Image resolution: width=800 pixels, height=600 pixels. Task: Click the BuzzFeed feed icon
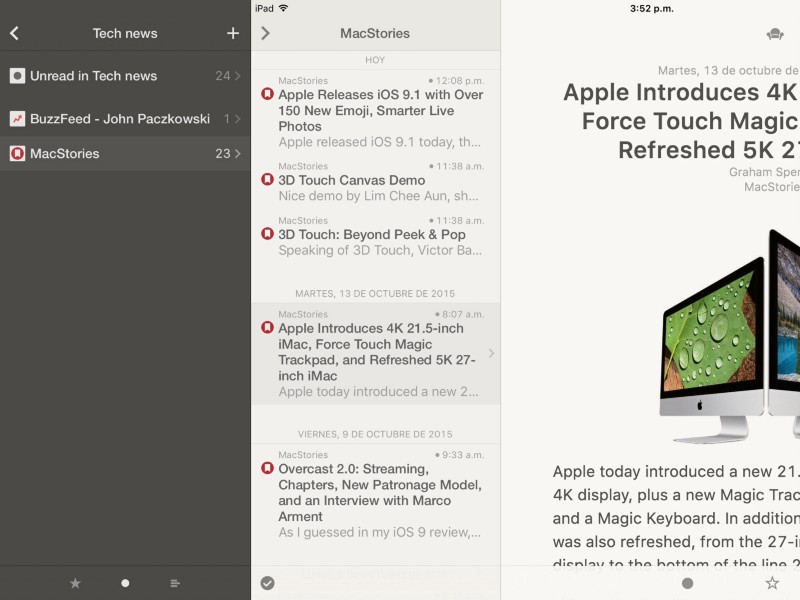click(x=17, y=119)
